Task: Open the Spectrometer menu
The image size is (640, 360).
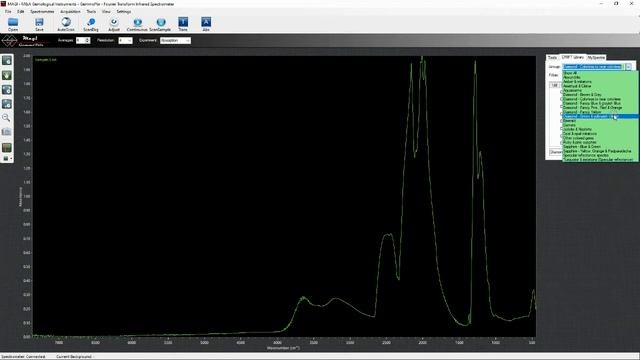Action: (42, 11)
